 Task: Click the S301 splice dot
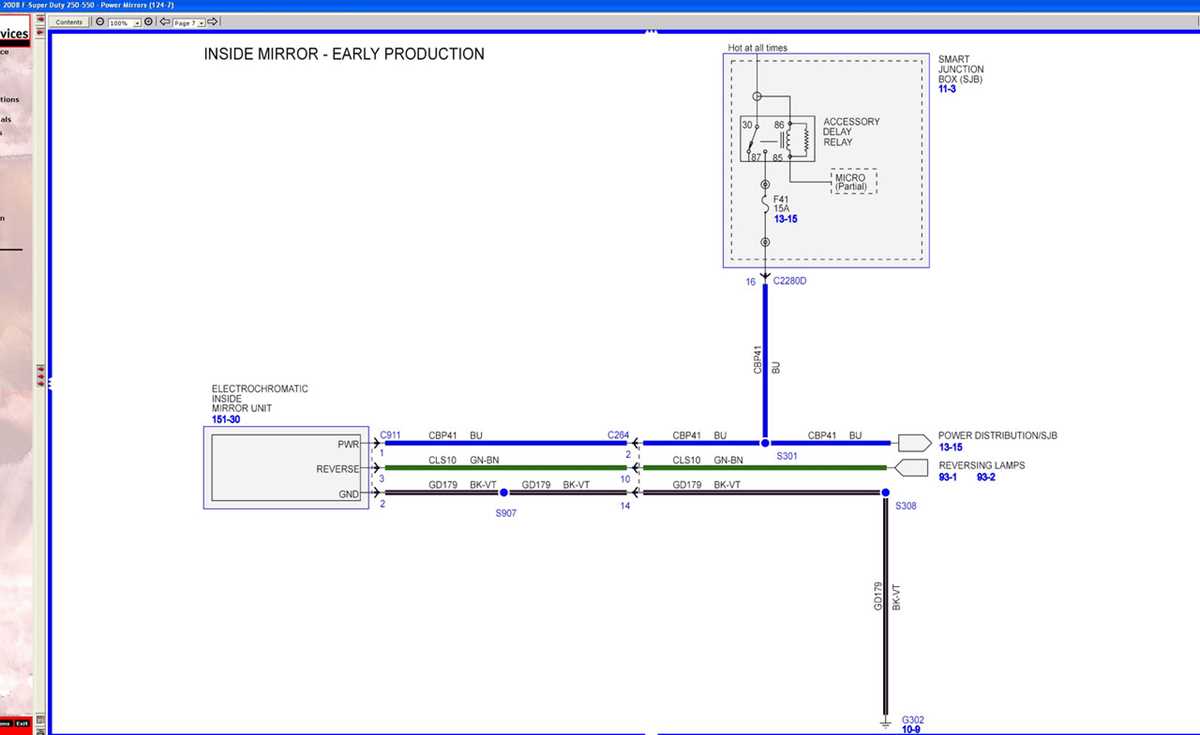click(x=766, y=442)
